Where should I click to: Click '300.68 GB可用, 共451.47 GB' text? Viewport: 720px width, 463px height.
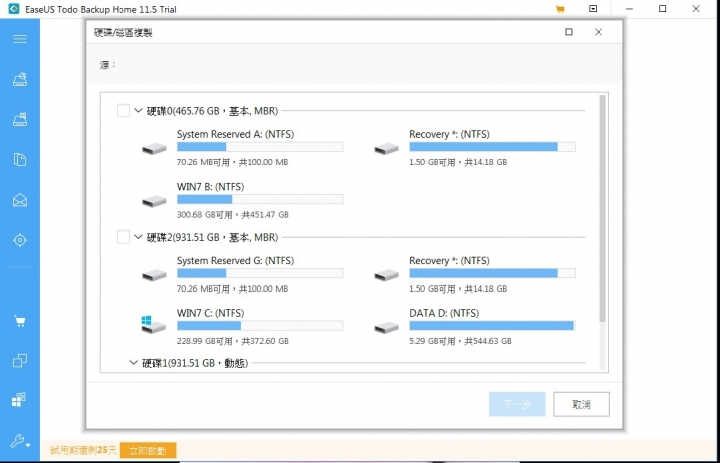click(233, 215)
